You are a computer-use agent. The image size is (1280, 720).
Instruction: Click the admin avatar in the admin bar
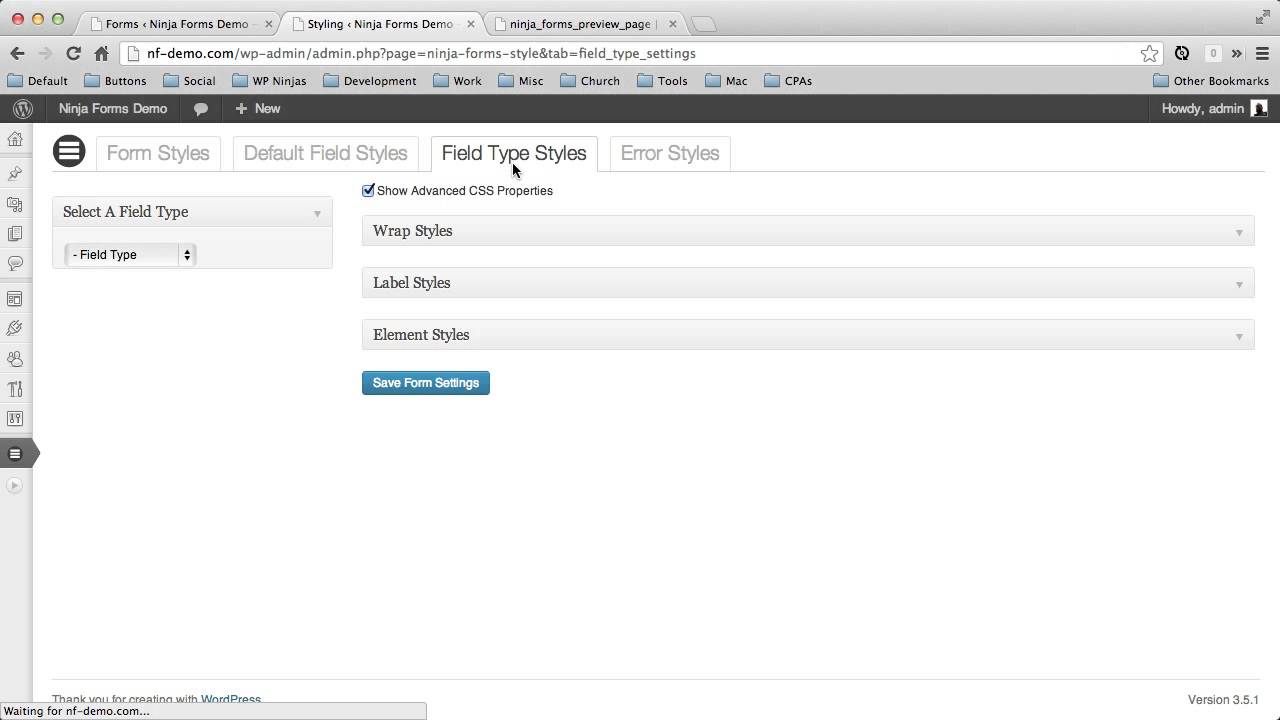tap(1259, 109)
